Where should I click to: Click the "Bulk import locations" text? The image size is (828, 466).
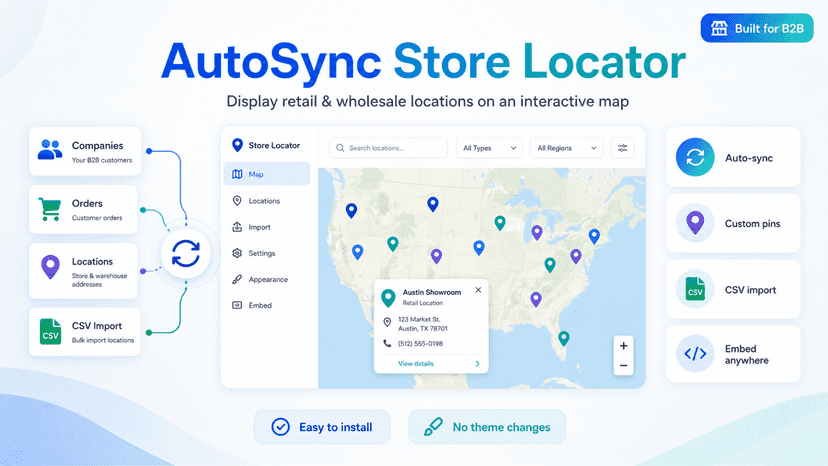(103, 340)
